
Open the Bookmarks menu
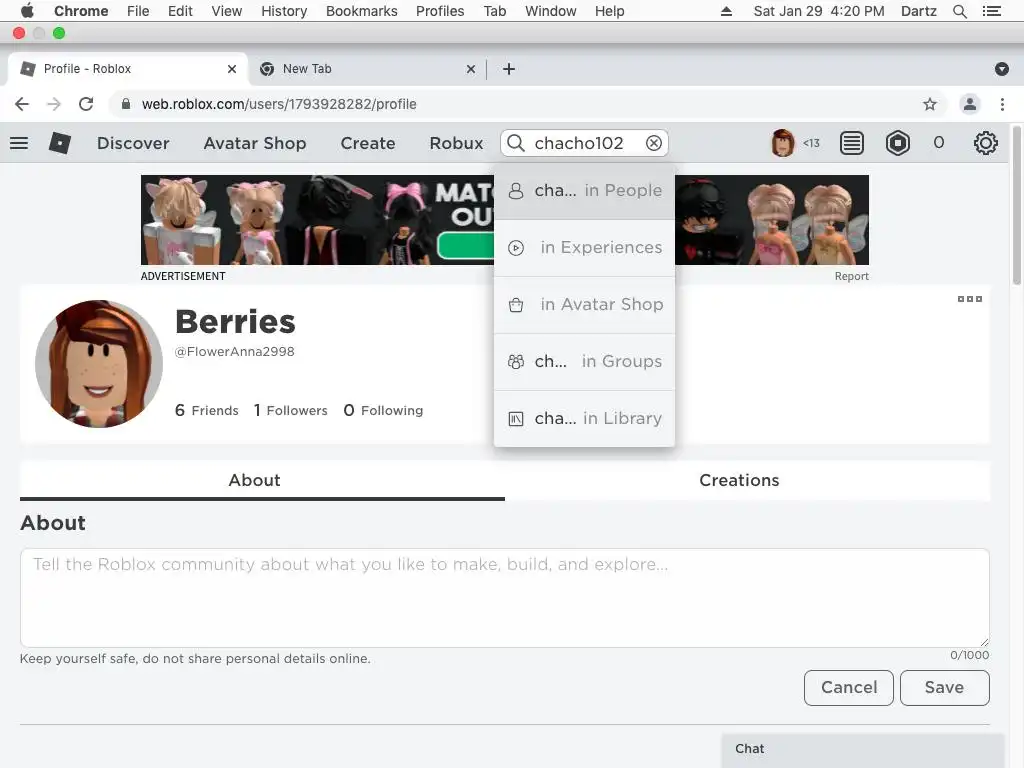pos(361,11)
